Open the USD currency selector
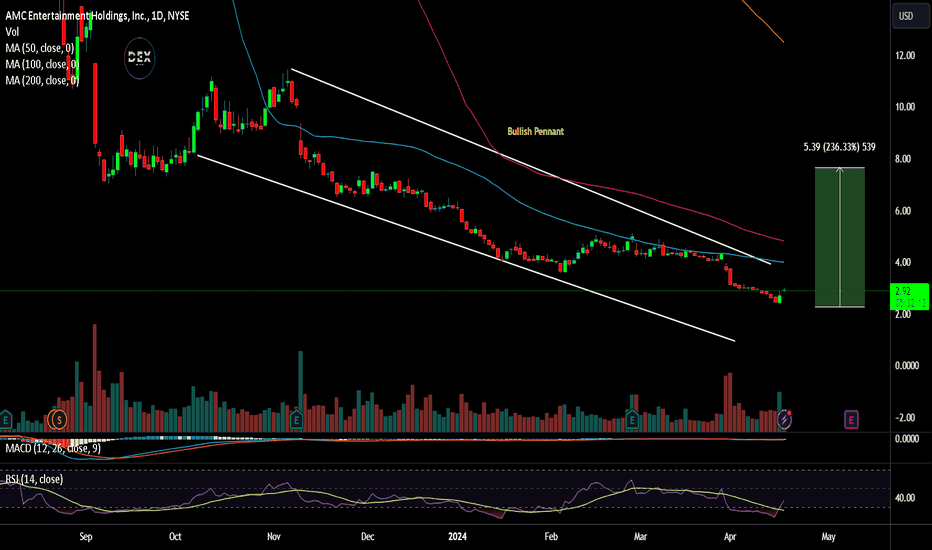 click(x=911, y=15)
